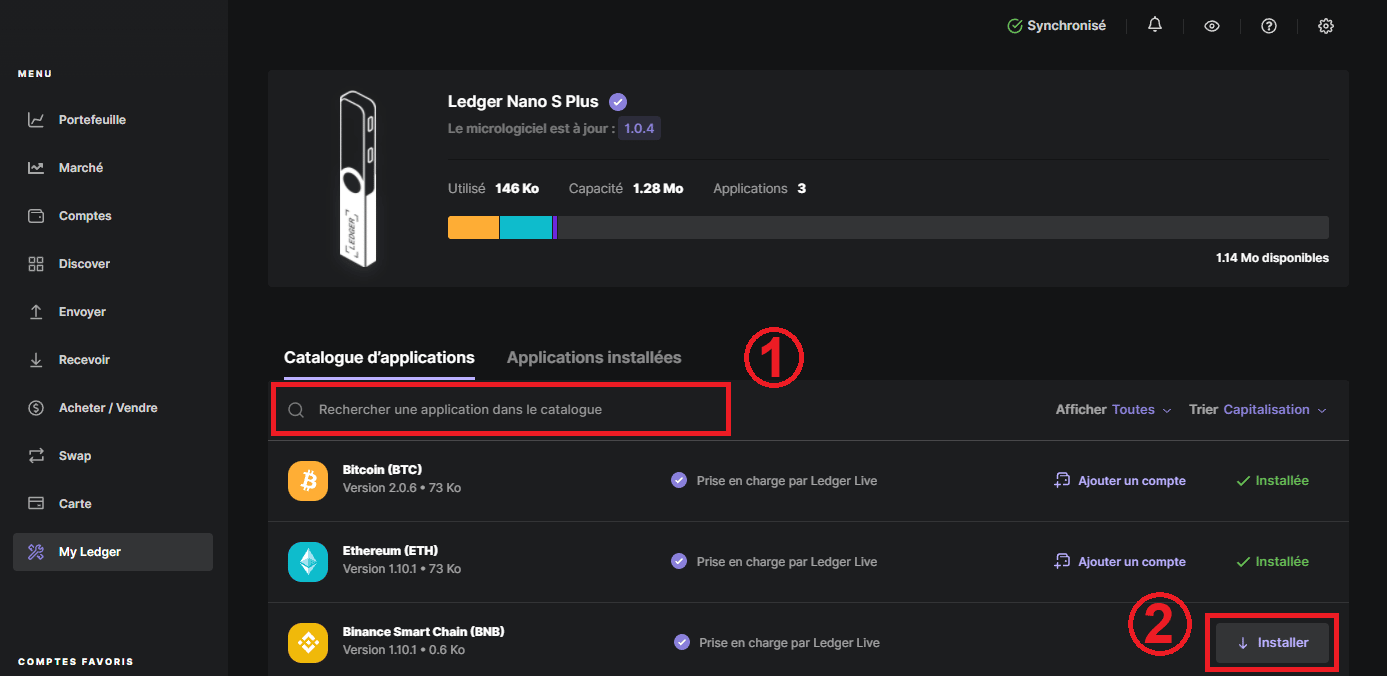Click firmware version 1.0.4 badge

pyautogui.click(x=639, y=128)
